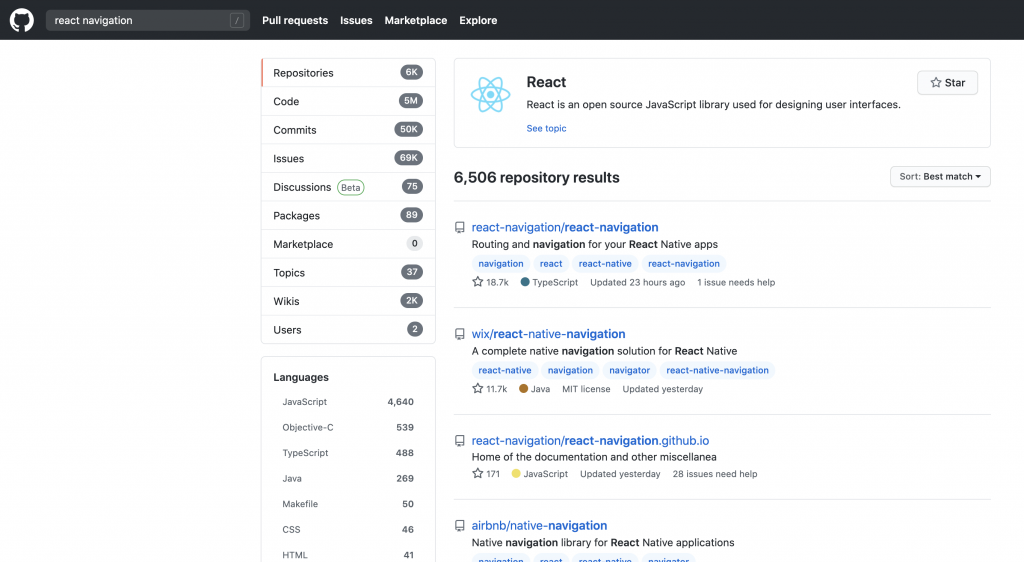This screenshot has height=562, width=1024.
Task: Click the 18.7k stargazers star icon
Action: pos(477,282)
